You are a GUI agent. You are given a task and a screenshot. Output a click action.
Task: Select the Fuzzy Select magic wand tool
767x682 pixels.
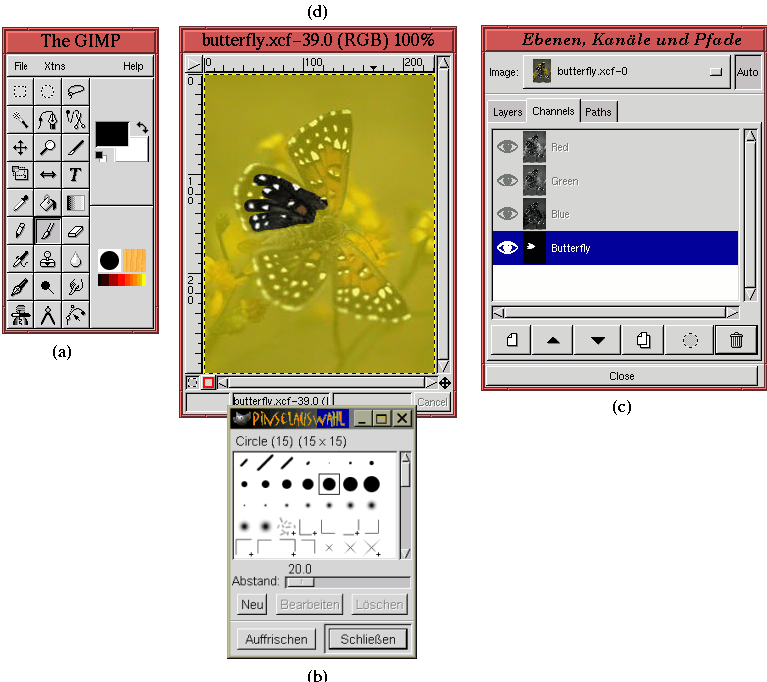click(x=19, y=120)
